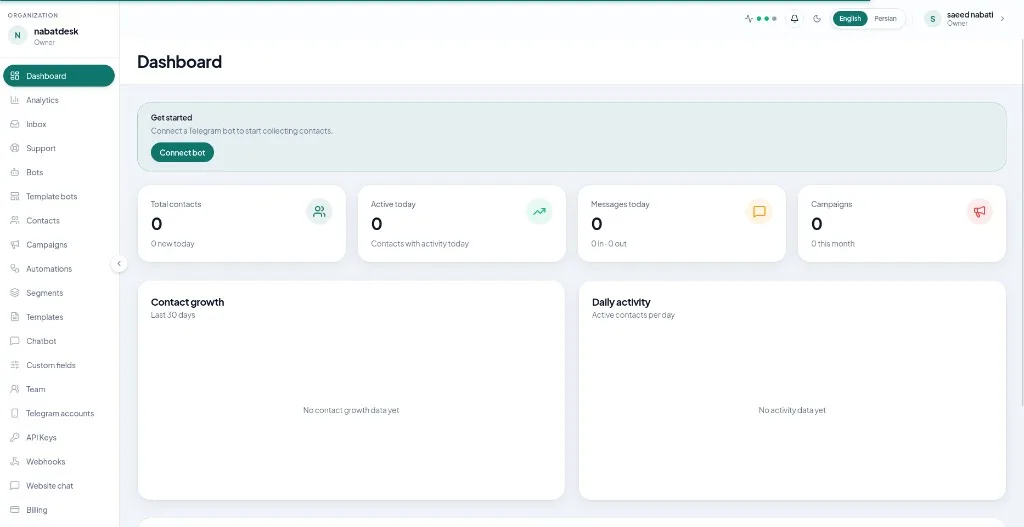Click the Support lifebuoy icon

pos(15,148)
